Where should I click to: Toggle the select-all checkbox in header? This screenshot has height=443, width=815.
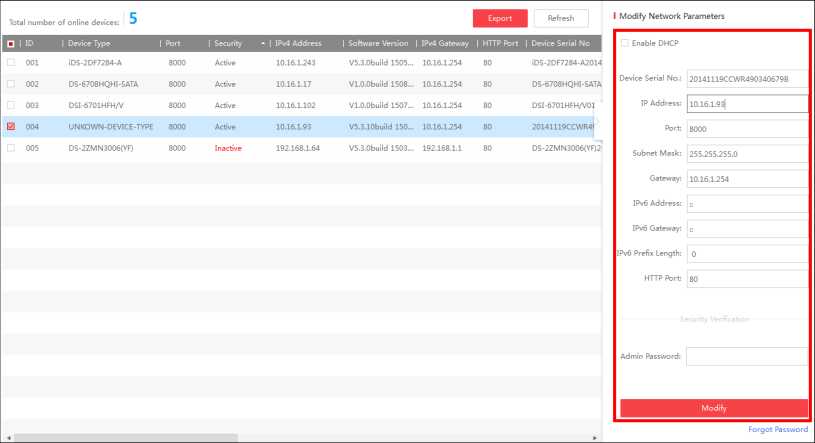(x=11, y=44)
